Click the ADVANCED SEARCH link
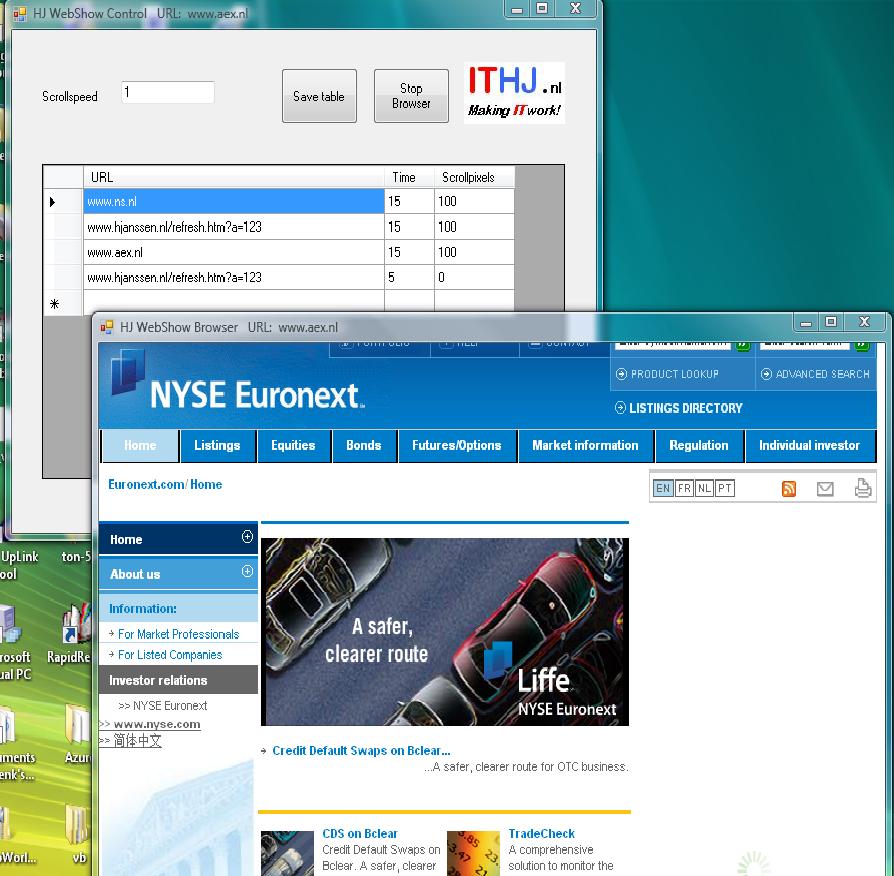The width and height of the screenshot is (894, 876). [815, 374]
